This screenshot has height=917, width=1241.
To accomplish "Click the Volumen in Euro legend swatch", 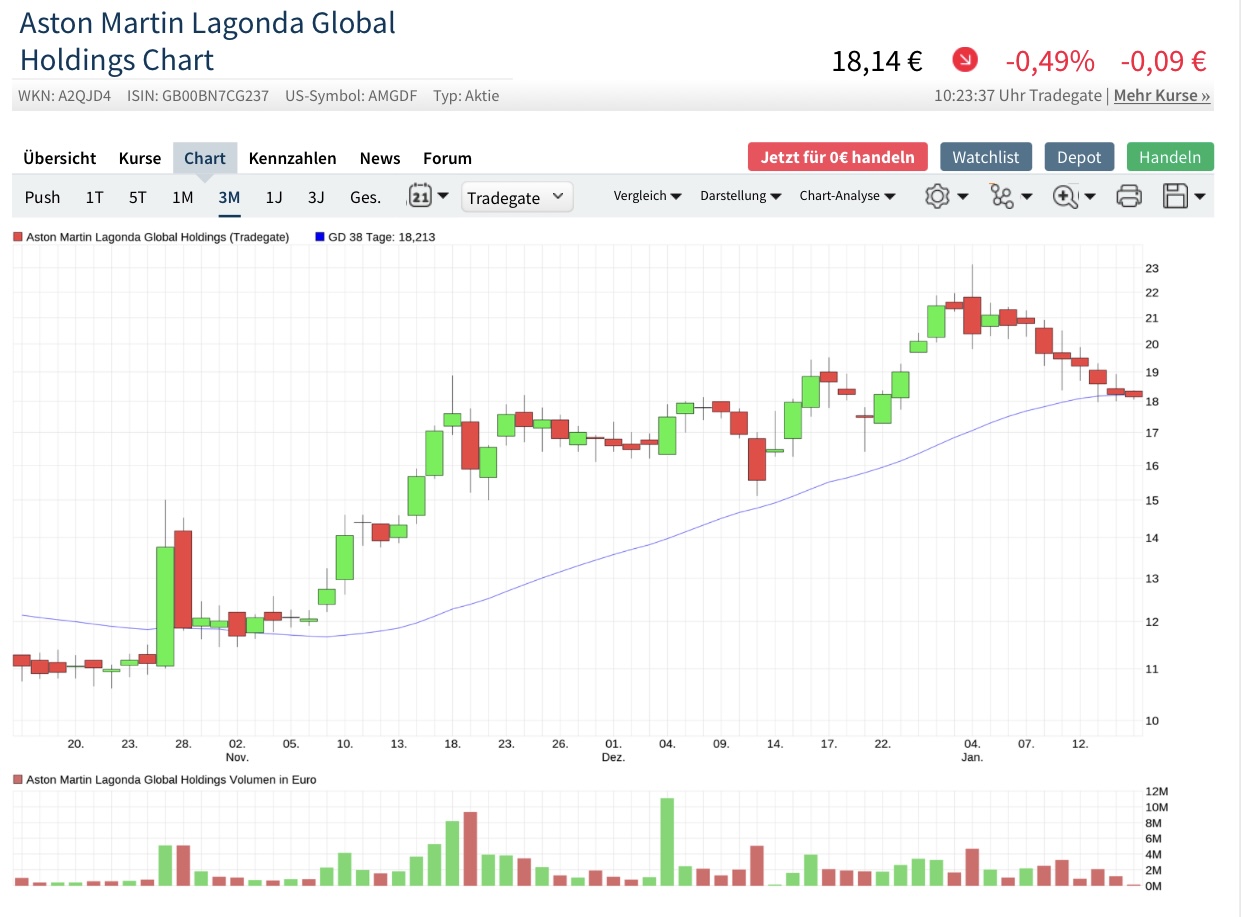I will pyautogui.click(x=18, y=779).
